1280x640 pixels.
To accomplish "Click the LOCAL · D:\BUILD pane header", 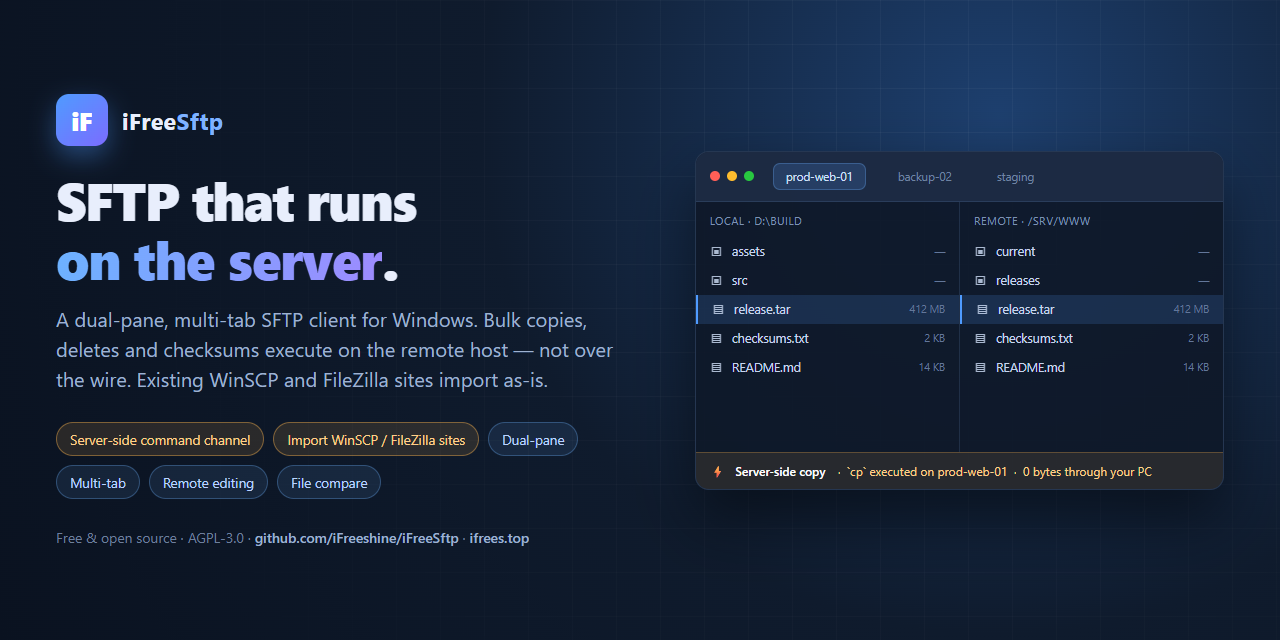I will point(756,221).
